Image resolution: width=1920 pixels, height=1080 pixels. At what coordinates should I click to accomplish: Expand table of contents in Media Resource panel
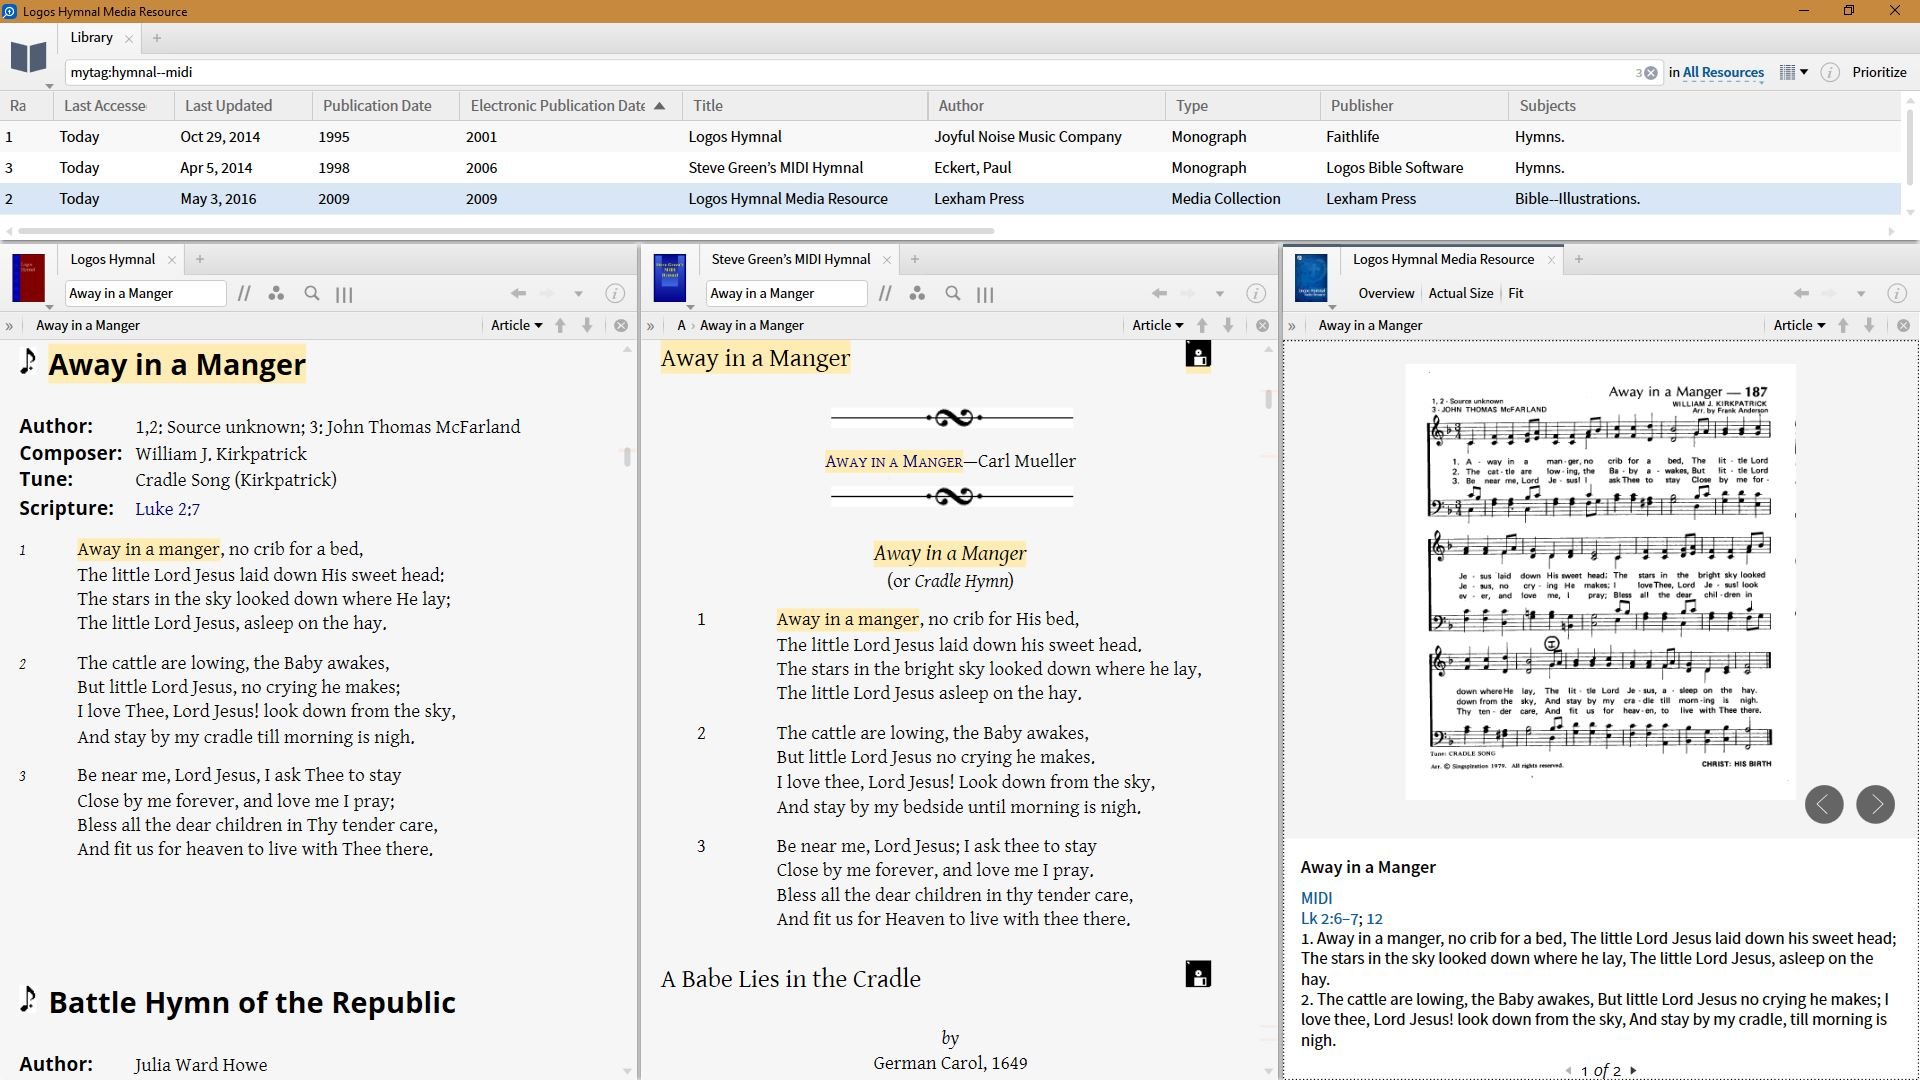pyautogui.click(x=1291, y=326)
